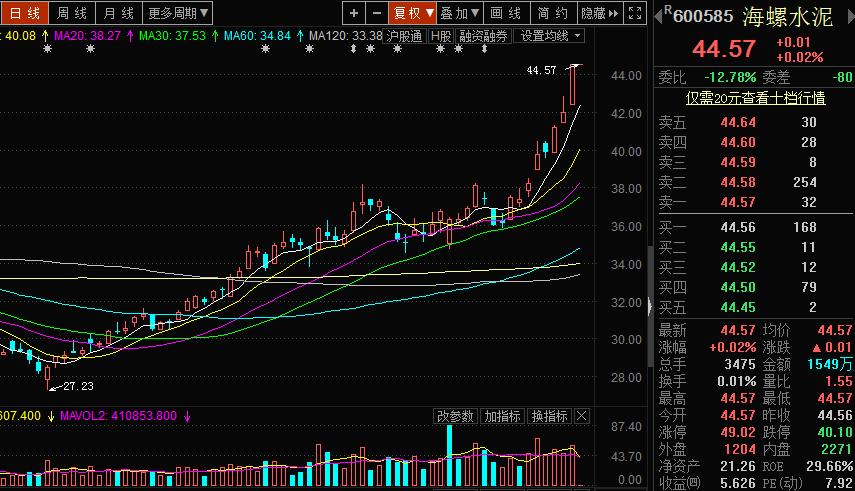Open the 复权 dropdown
This screenshot has height=491, width=855.
click(412, 13)
